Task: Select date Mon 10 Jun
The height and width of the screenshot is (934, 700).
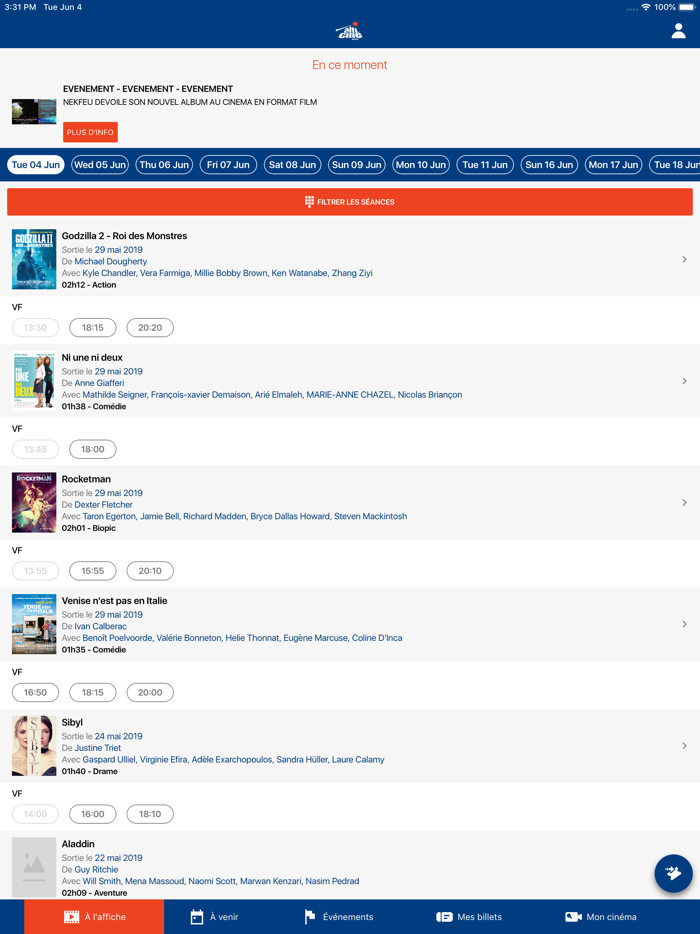Action: tap(421, 164)
